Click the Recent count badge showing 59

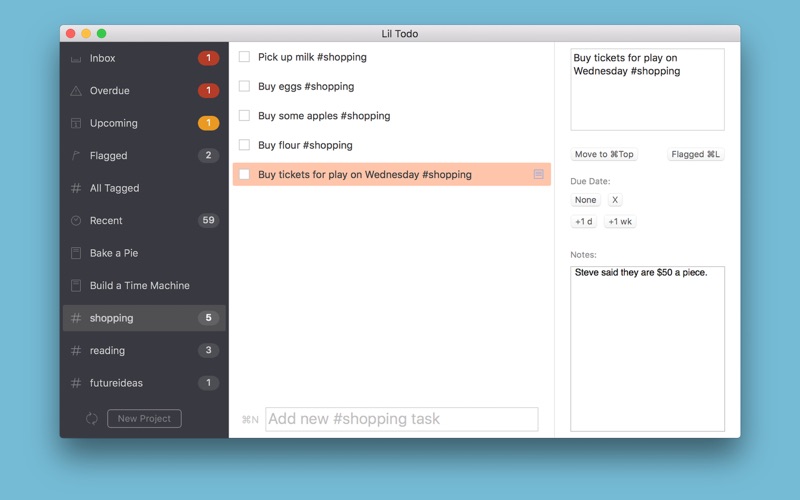[208, 220]
